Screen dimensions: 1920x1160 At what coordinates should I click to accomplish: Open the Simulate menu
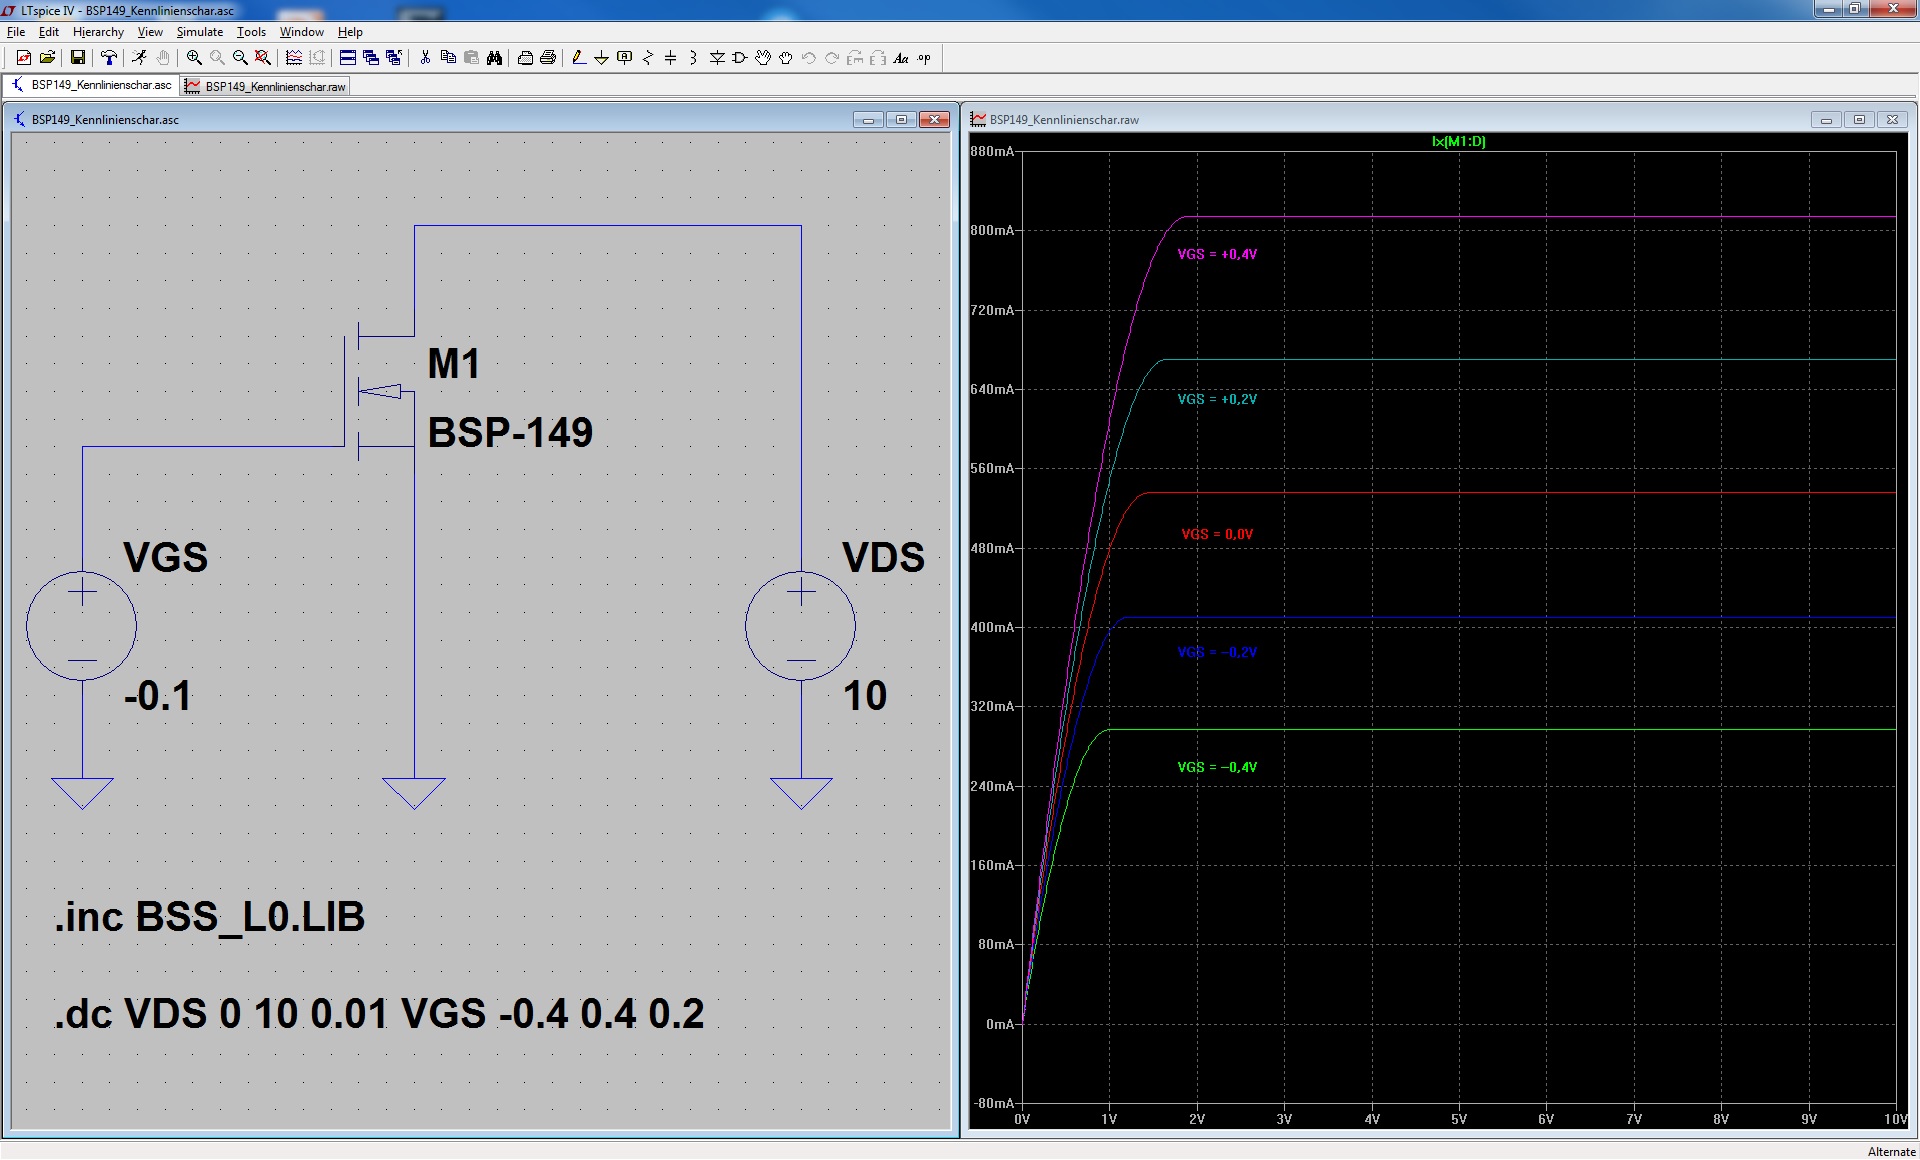click(200, 32)
